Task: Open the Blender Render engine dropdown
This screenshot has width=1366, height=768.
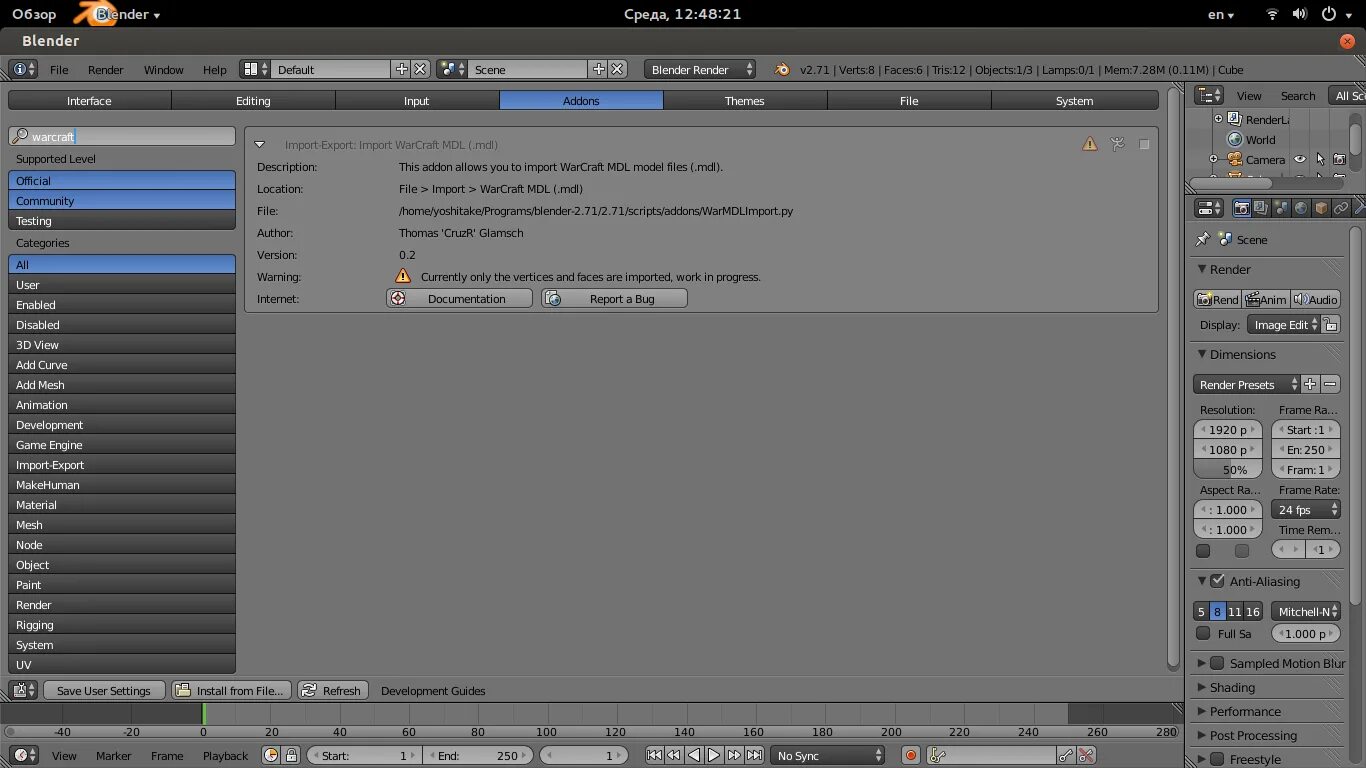Action: 701,69
